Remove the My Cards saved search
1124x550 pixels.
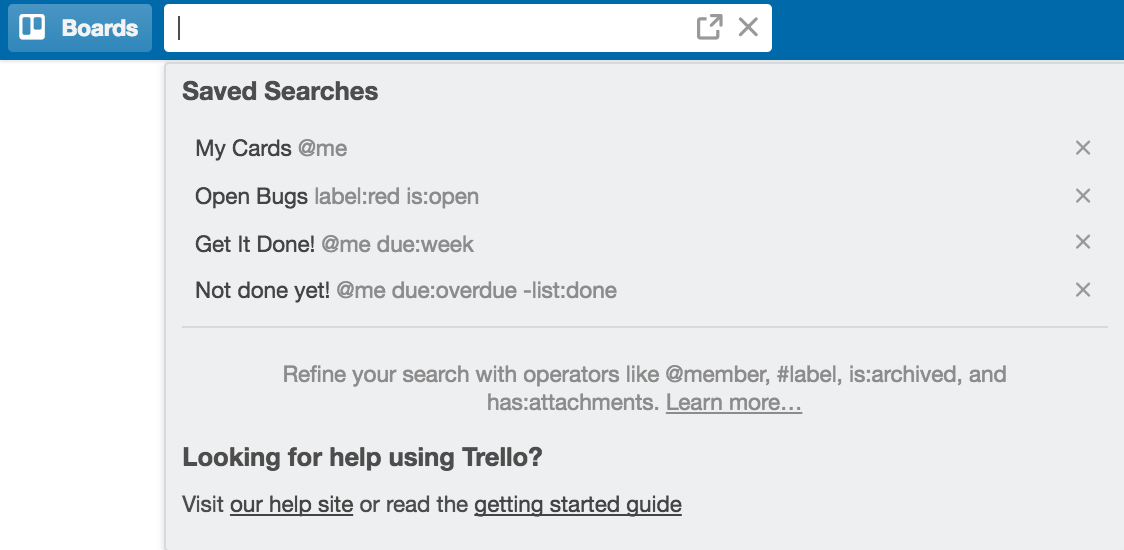1082,148
